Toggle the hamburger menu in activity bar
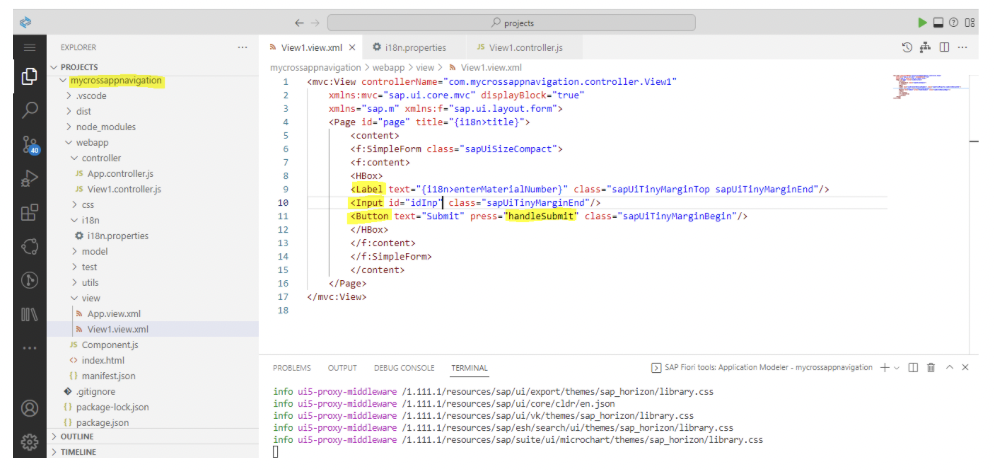 pos(29,47)
